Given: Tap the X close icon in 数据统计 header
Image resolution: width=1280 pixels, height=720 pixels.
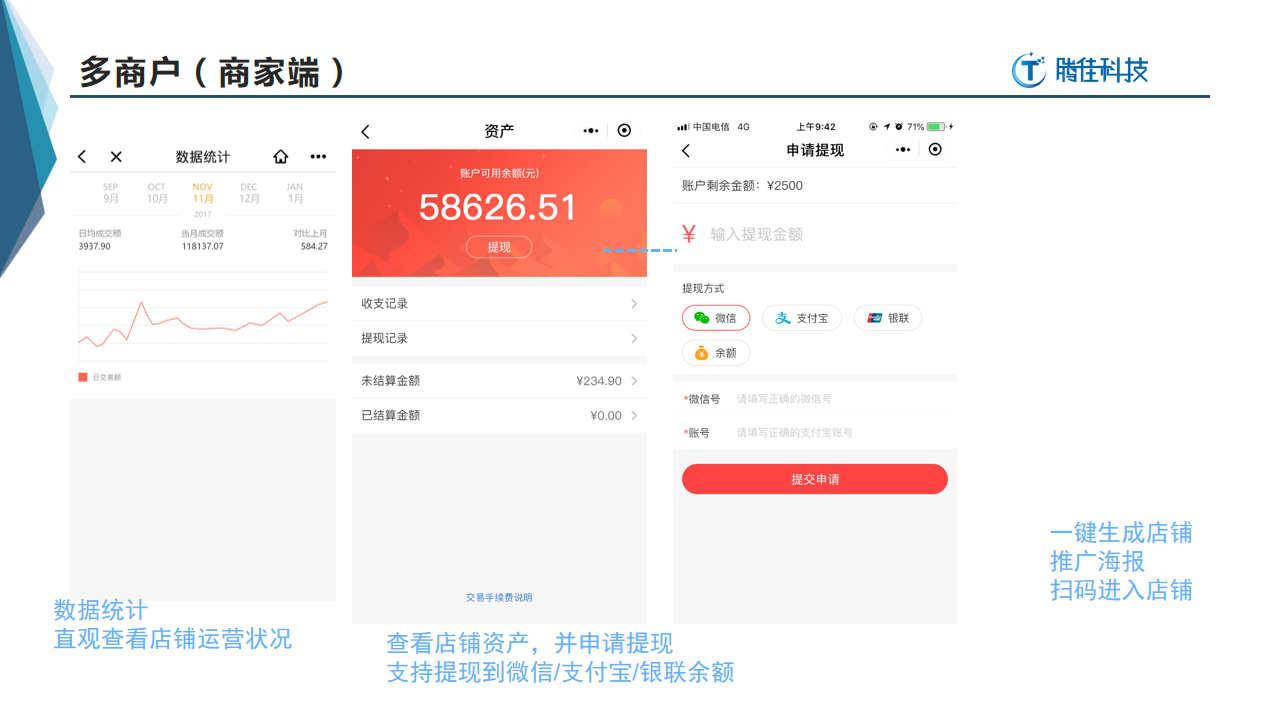Looking at the screenshot, I should coord(116,157).
